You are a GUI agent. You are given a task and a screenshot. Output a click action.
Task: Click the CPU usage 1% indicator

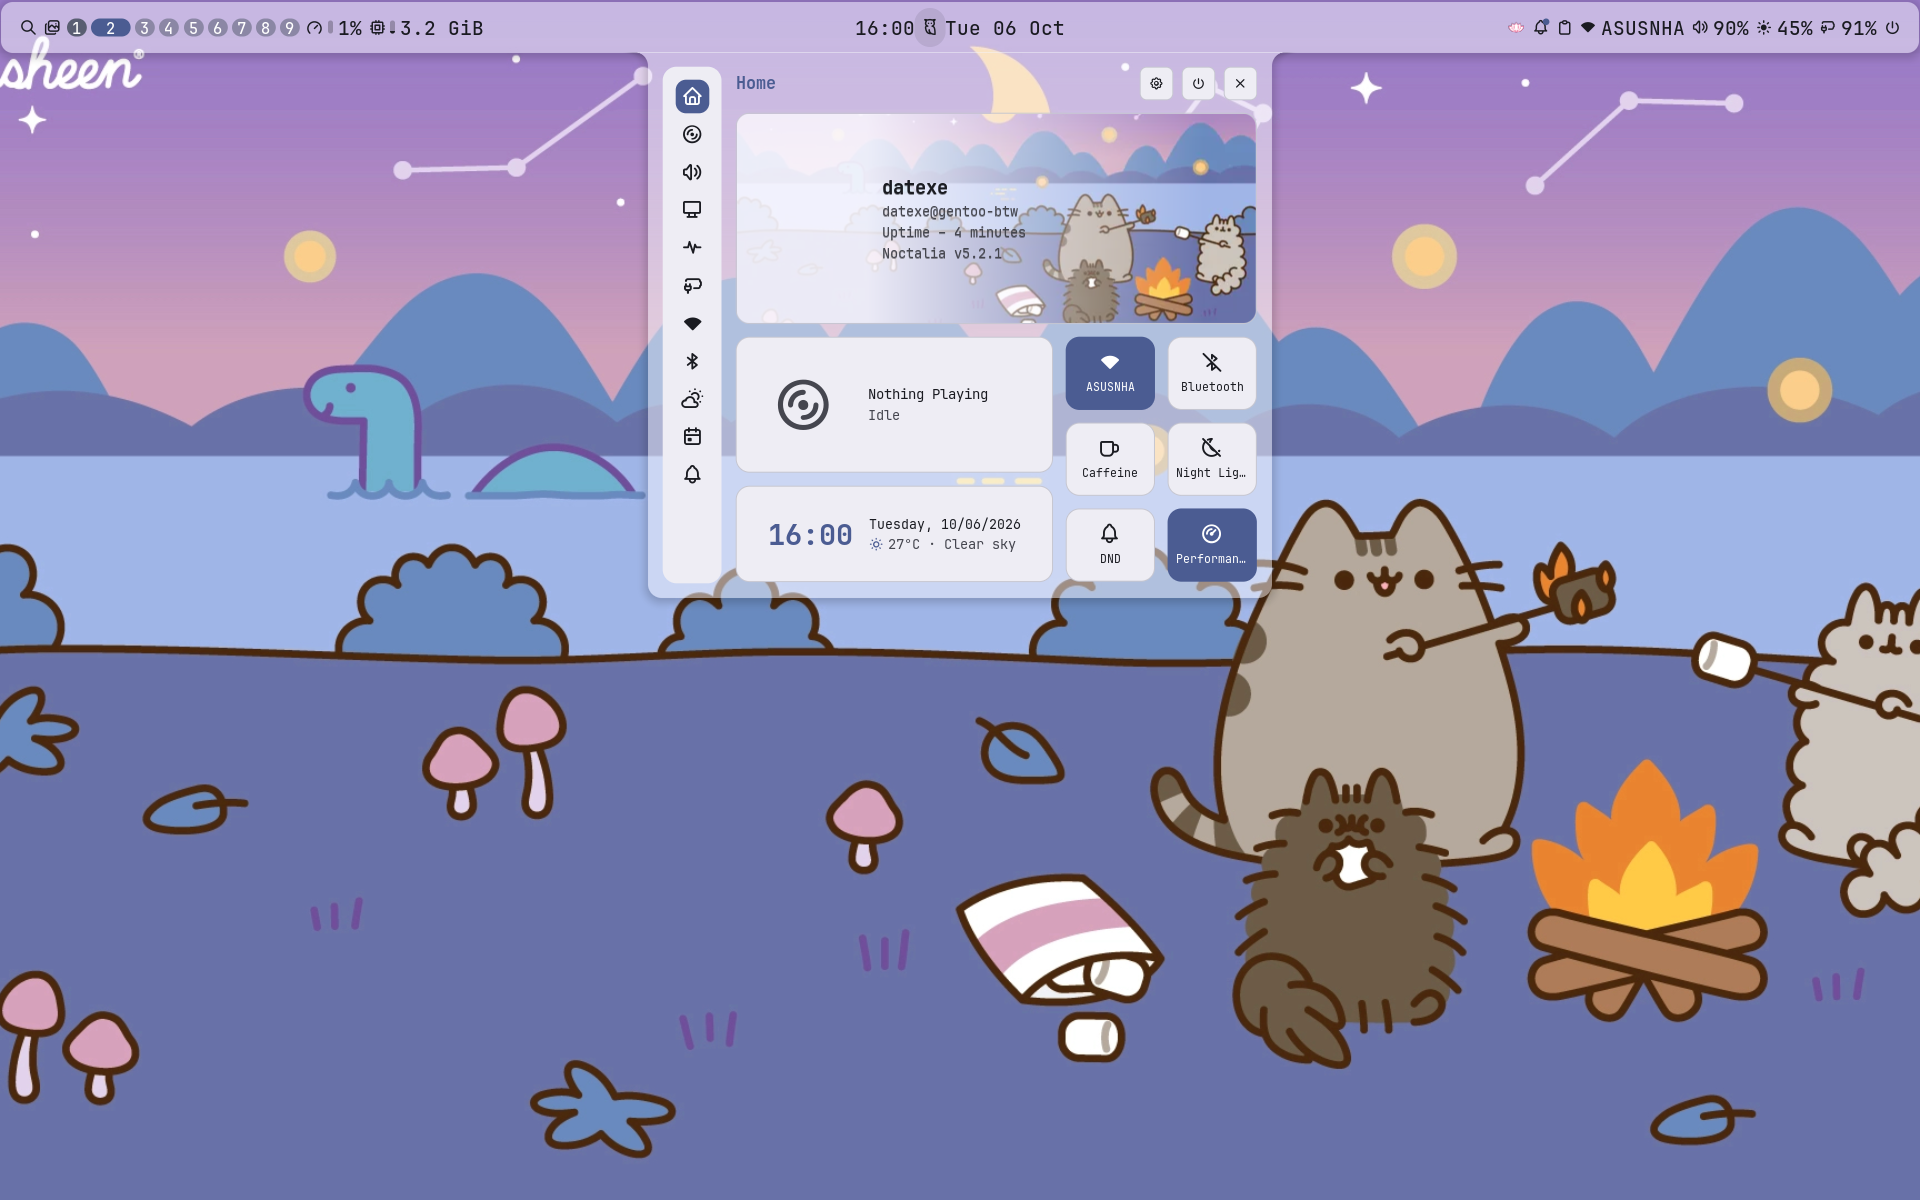(x=334, y=28)
